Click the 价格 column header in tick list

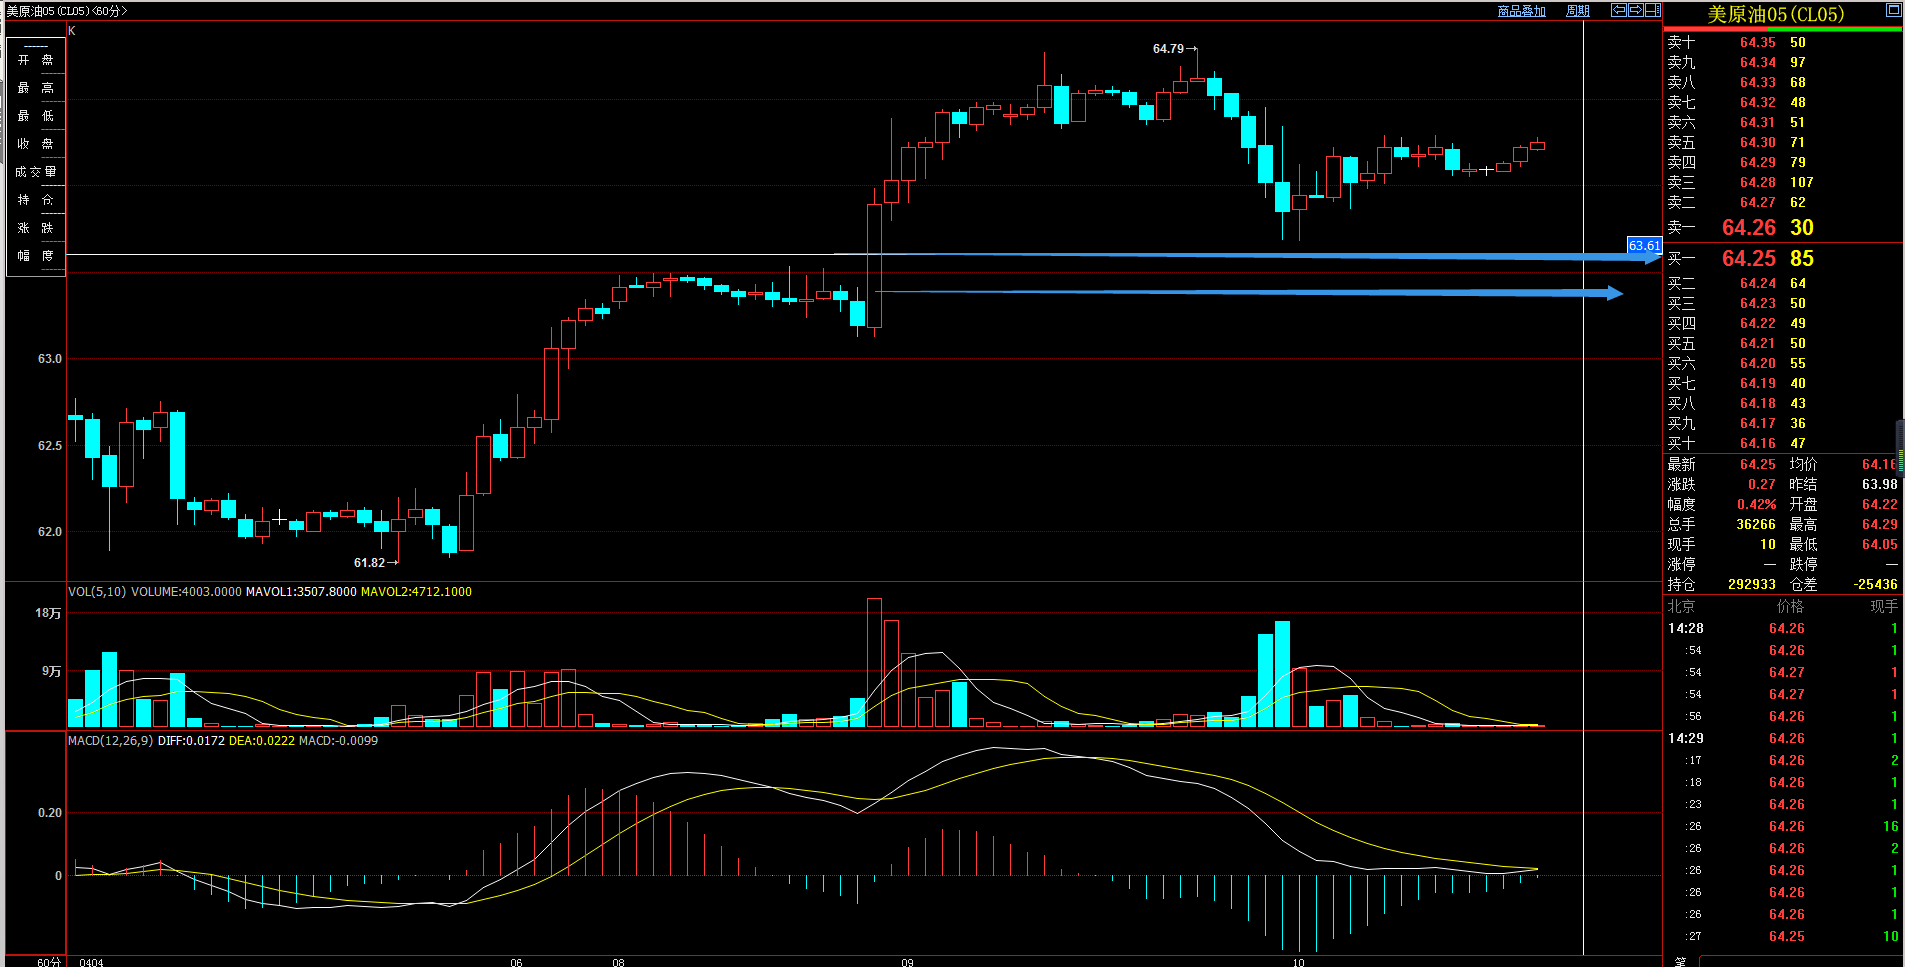[1790, 606]
